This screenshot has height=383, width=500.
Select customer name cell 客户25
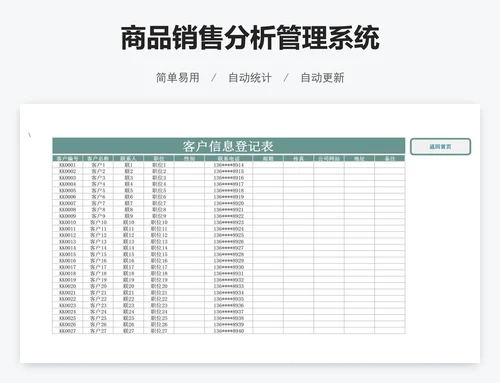pos(98,318)
